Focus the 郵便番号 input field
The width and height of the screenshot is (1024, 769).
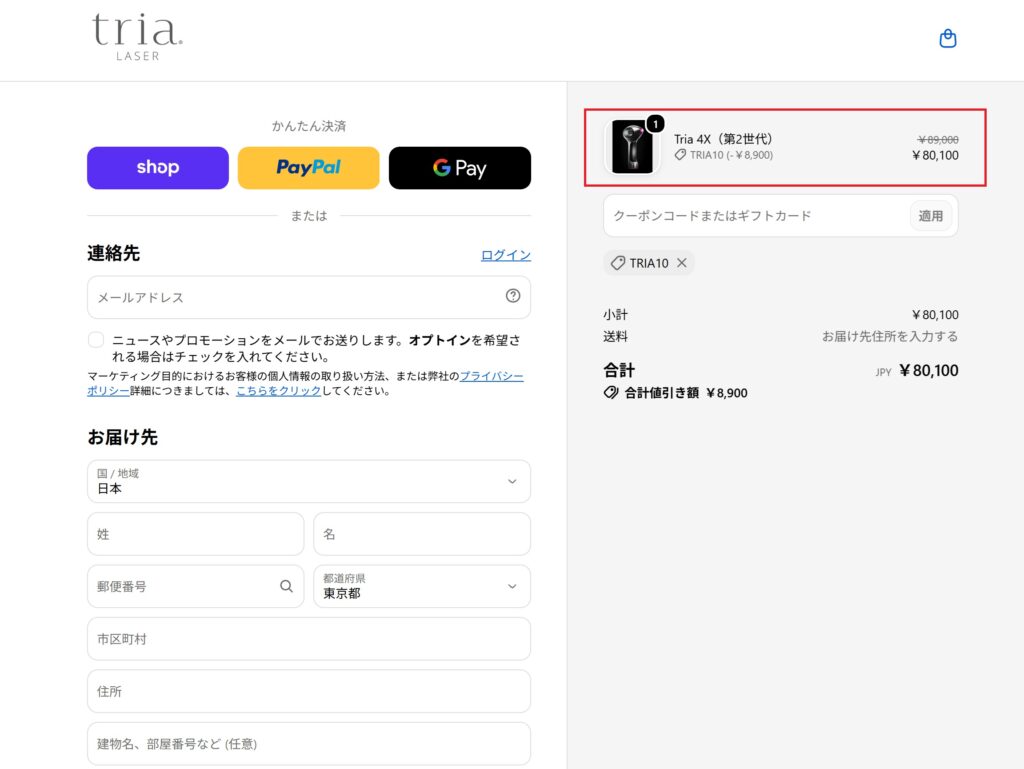[x=196, y=586]
